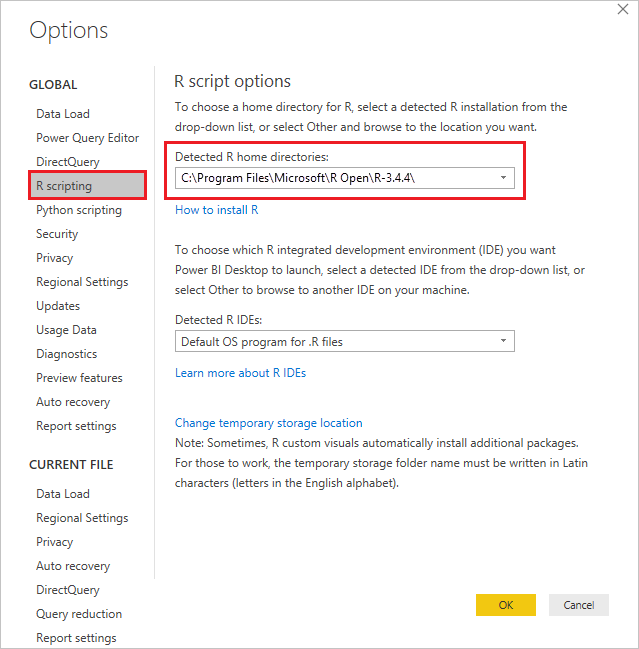Select Usage Data in sidebar
The height and width of the screenshot is (649, 639).
coord(66,330)
